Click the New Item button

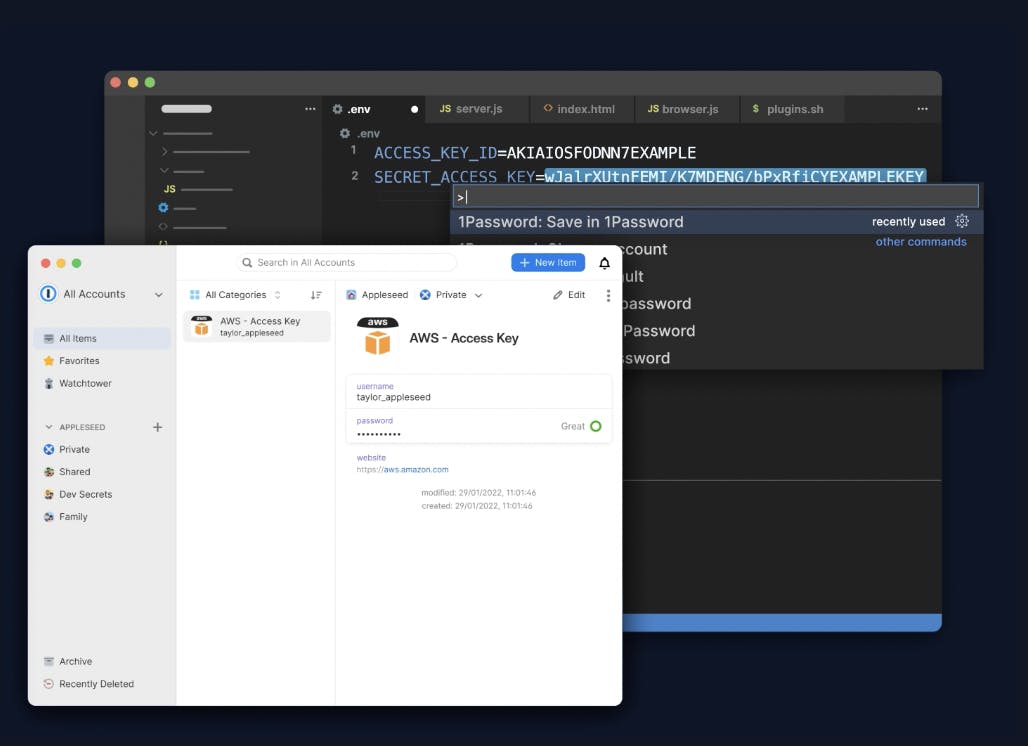pos(548,262)
